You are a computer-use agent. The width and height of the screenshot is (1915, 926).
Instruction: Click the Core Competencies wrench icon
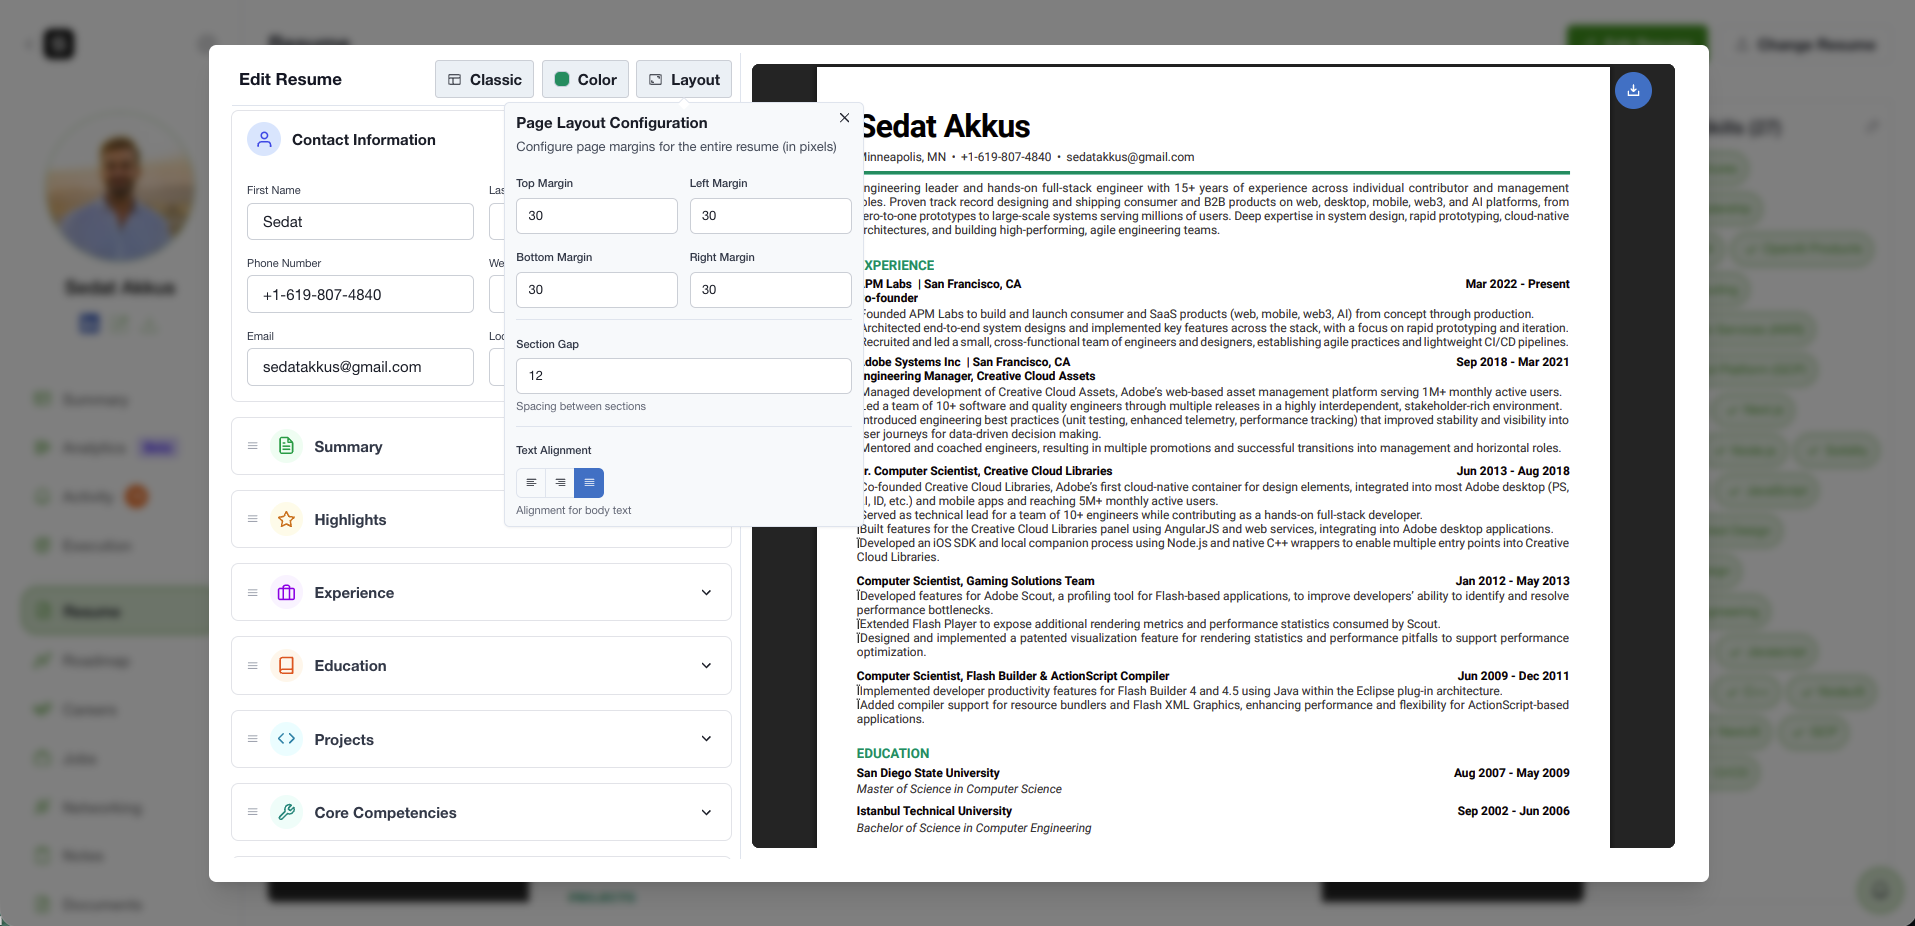286,812
